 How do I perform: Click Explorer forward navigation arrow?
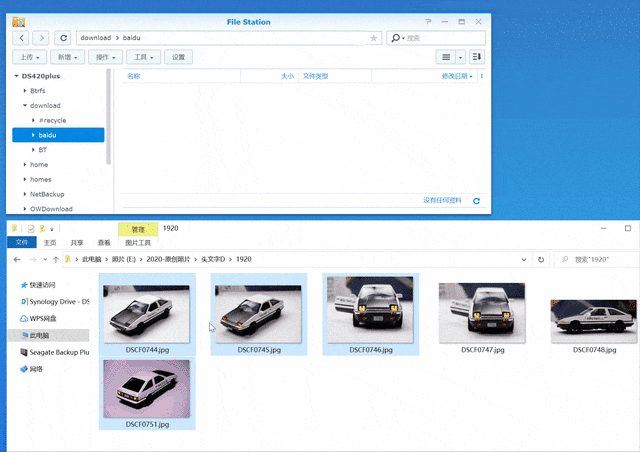33,259
